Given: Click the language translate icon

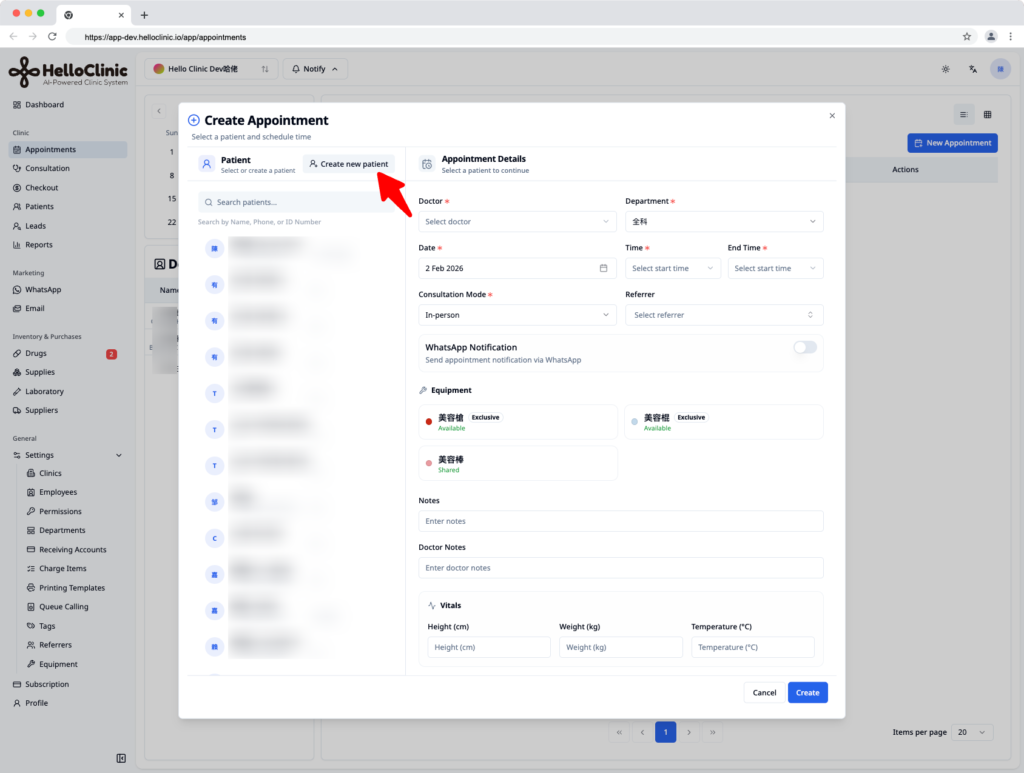Looking at the screenshot, I should point(972,69).
